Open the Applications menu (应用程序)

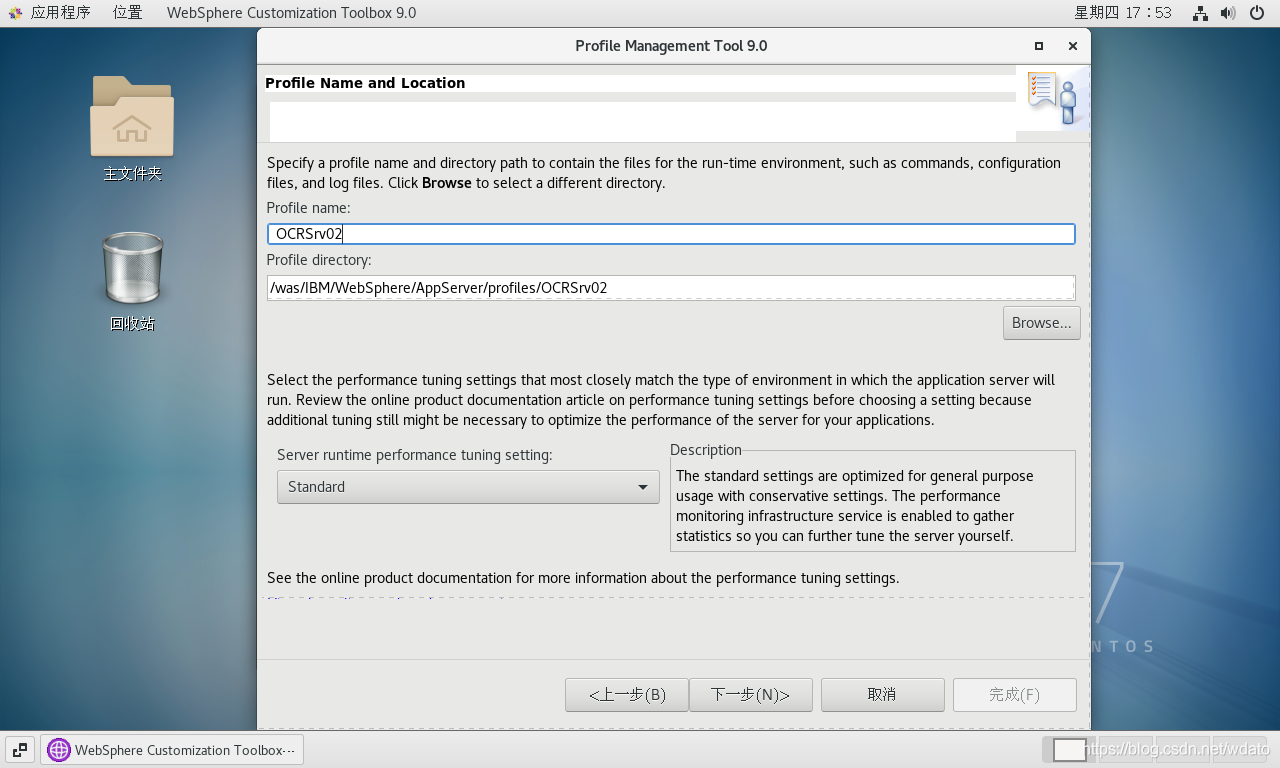click(x=60, y=13)
